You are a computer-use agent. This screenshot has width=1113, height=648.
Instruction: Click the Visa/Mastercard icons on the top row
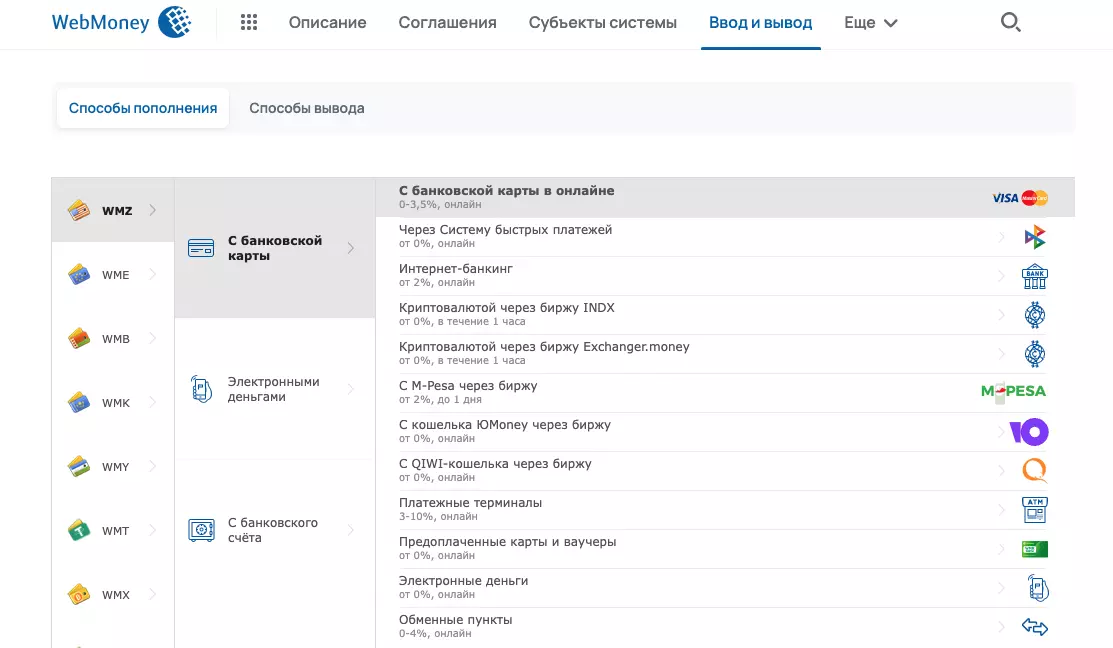(1017, 197)
